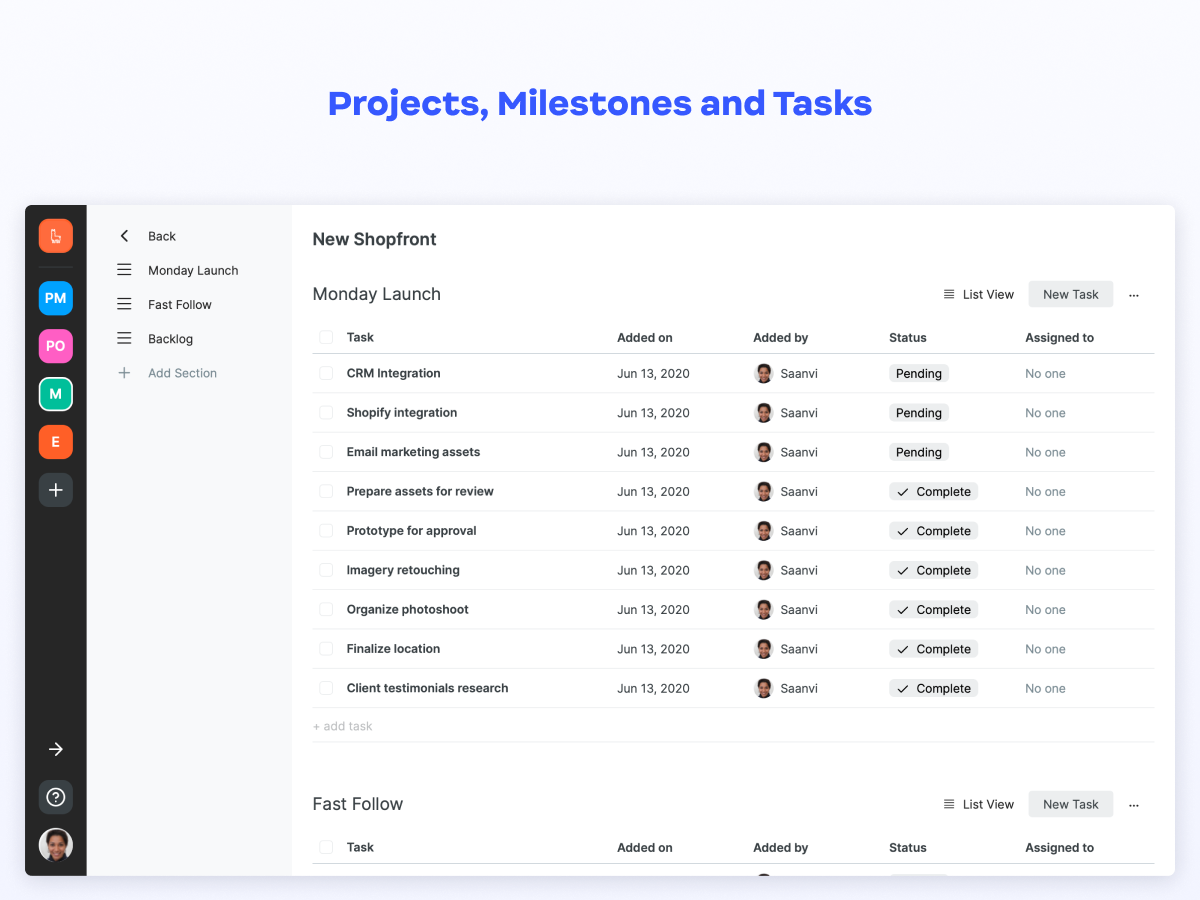Open the Client testimonials research title

pos(428,688)
